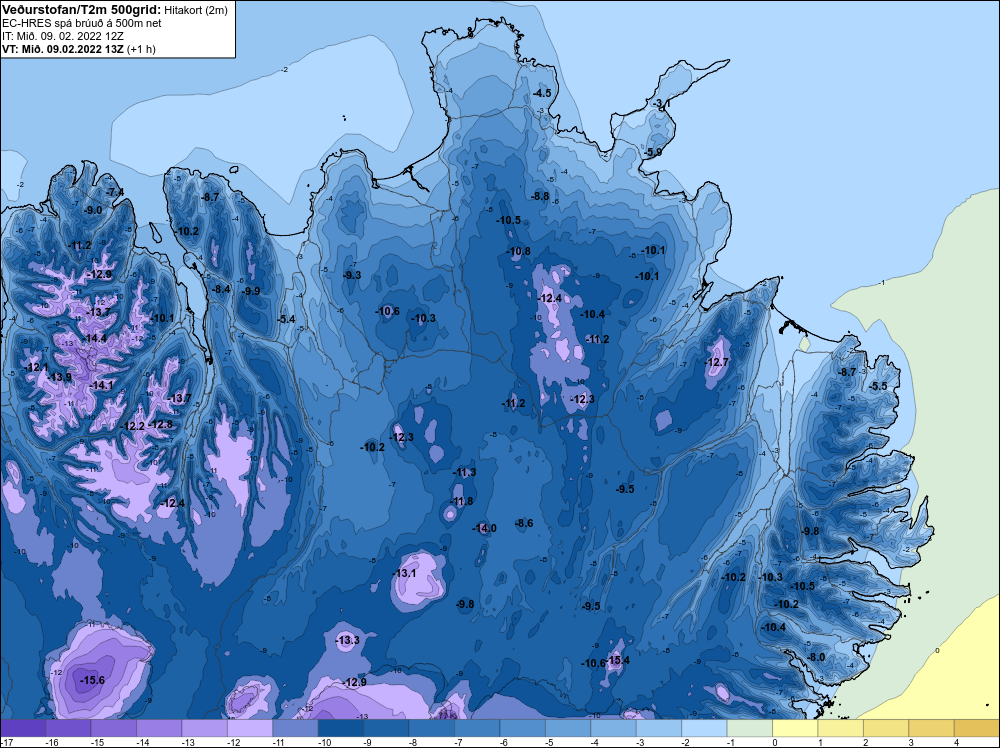Click the -15.4 temperature value
The image size is (1000, 748).
pyautogui.click(x=617, y=660)
